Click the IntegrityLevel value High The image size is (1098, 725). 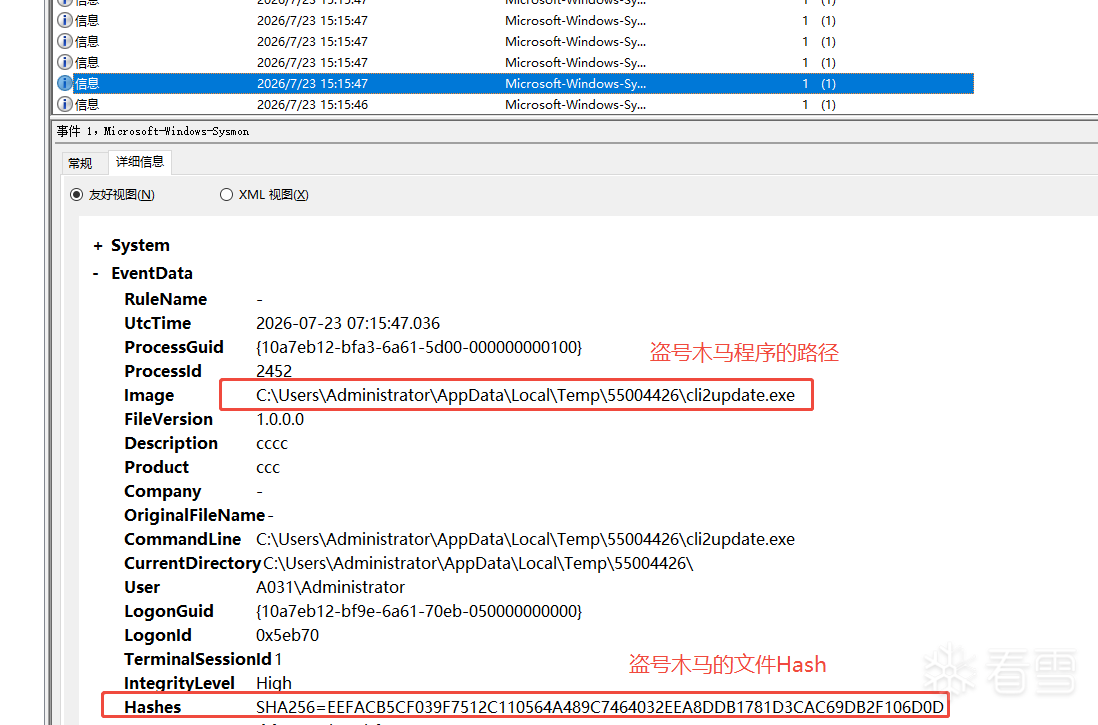click(x=274, y=683)
